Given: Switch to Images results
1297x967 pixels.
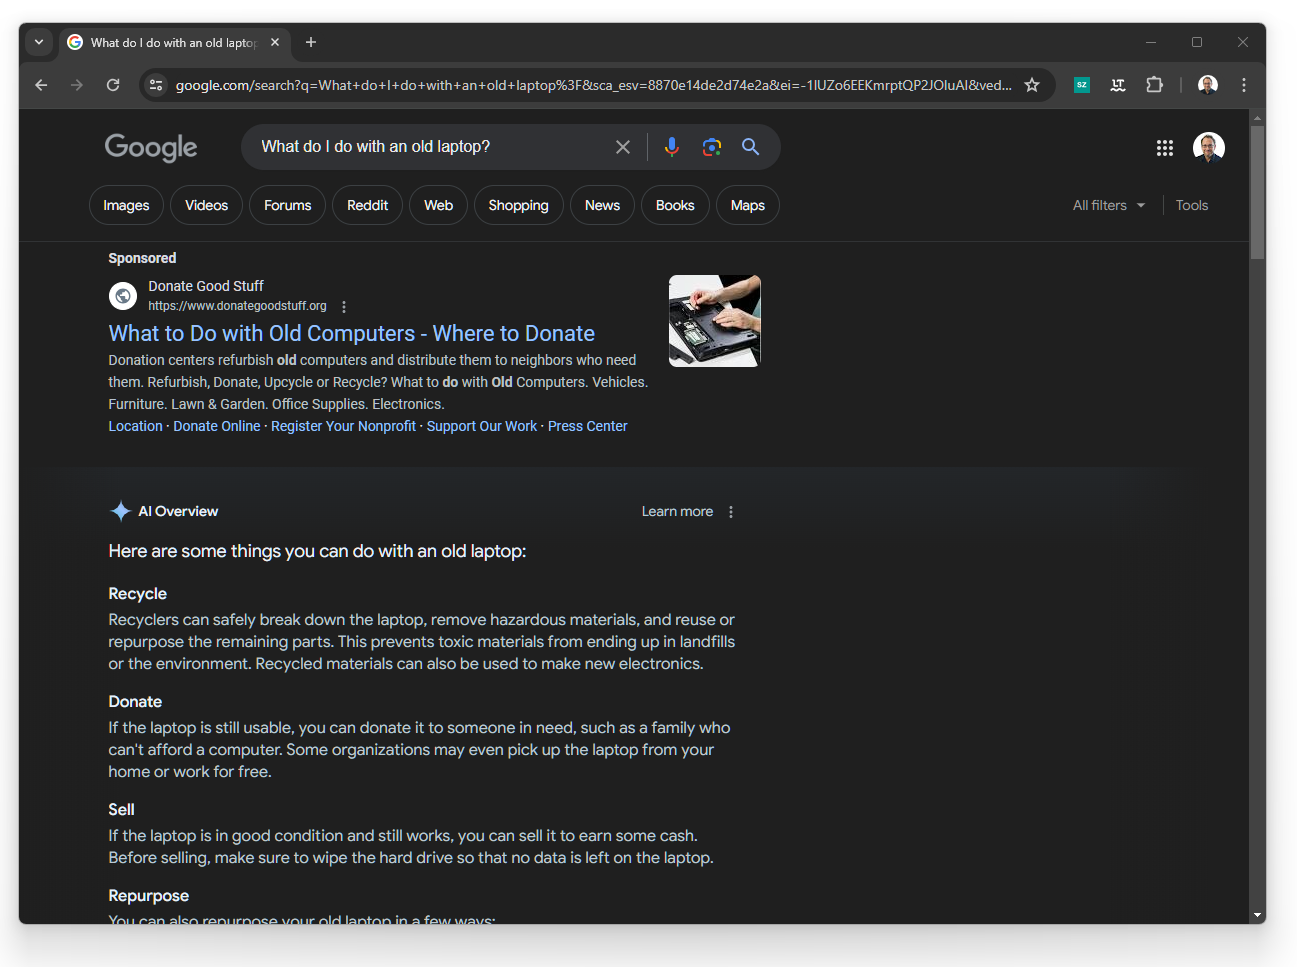Looking at the screenshot, I should pos(126,205).
